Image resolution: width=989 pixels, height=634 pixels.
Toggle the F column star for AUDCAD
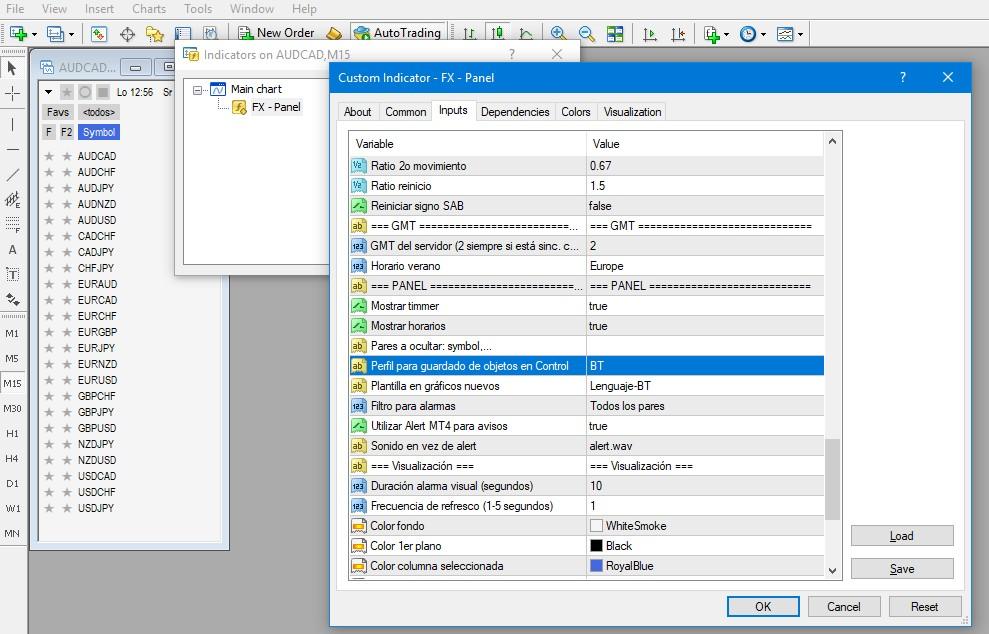click(49, 156)
